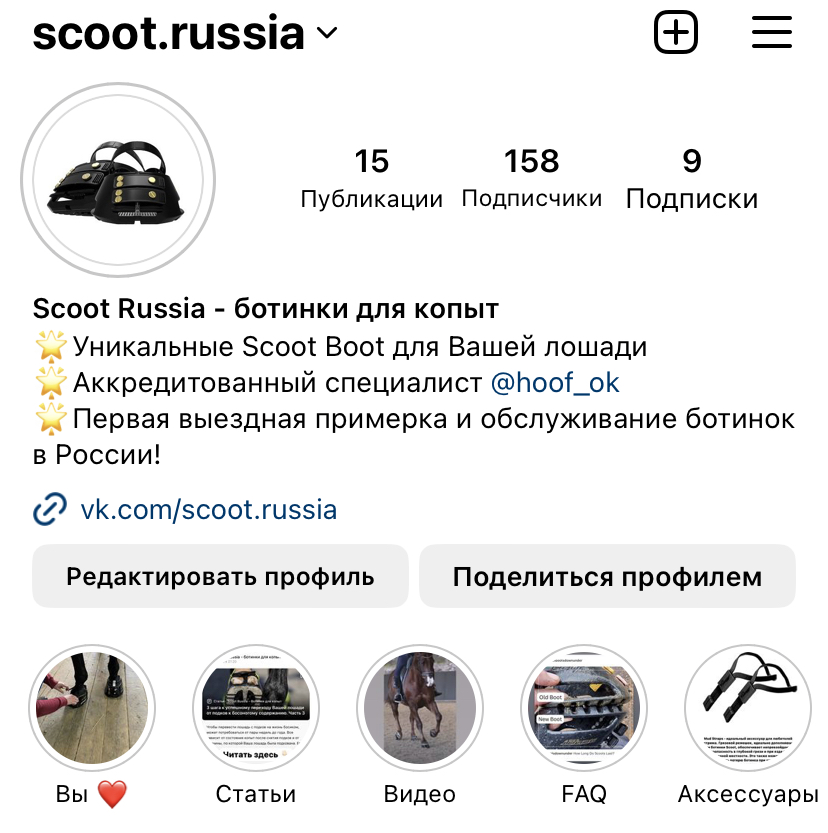Click Редактировать профиль button
Image resolution: width=828 pixels, height=833 pixels.
tap(220, 576)
